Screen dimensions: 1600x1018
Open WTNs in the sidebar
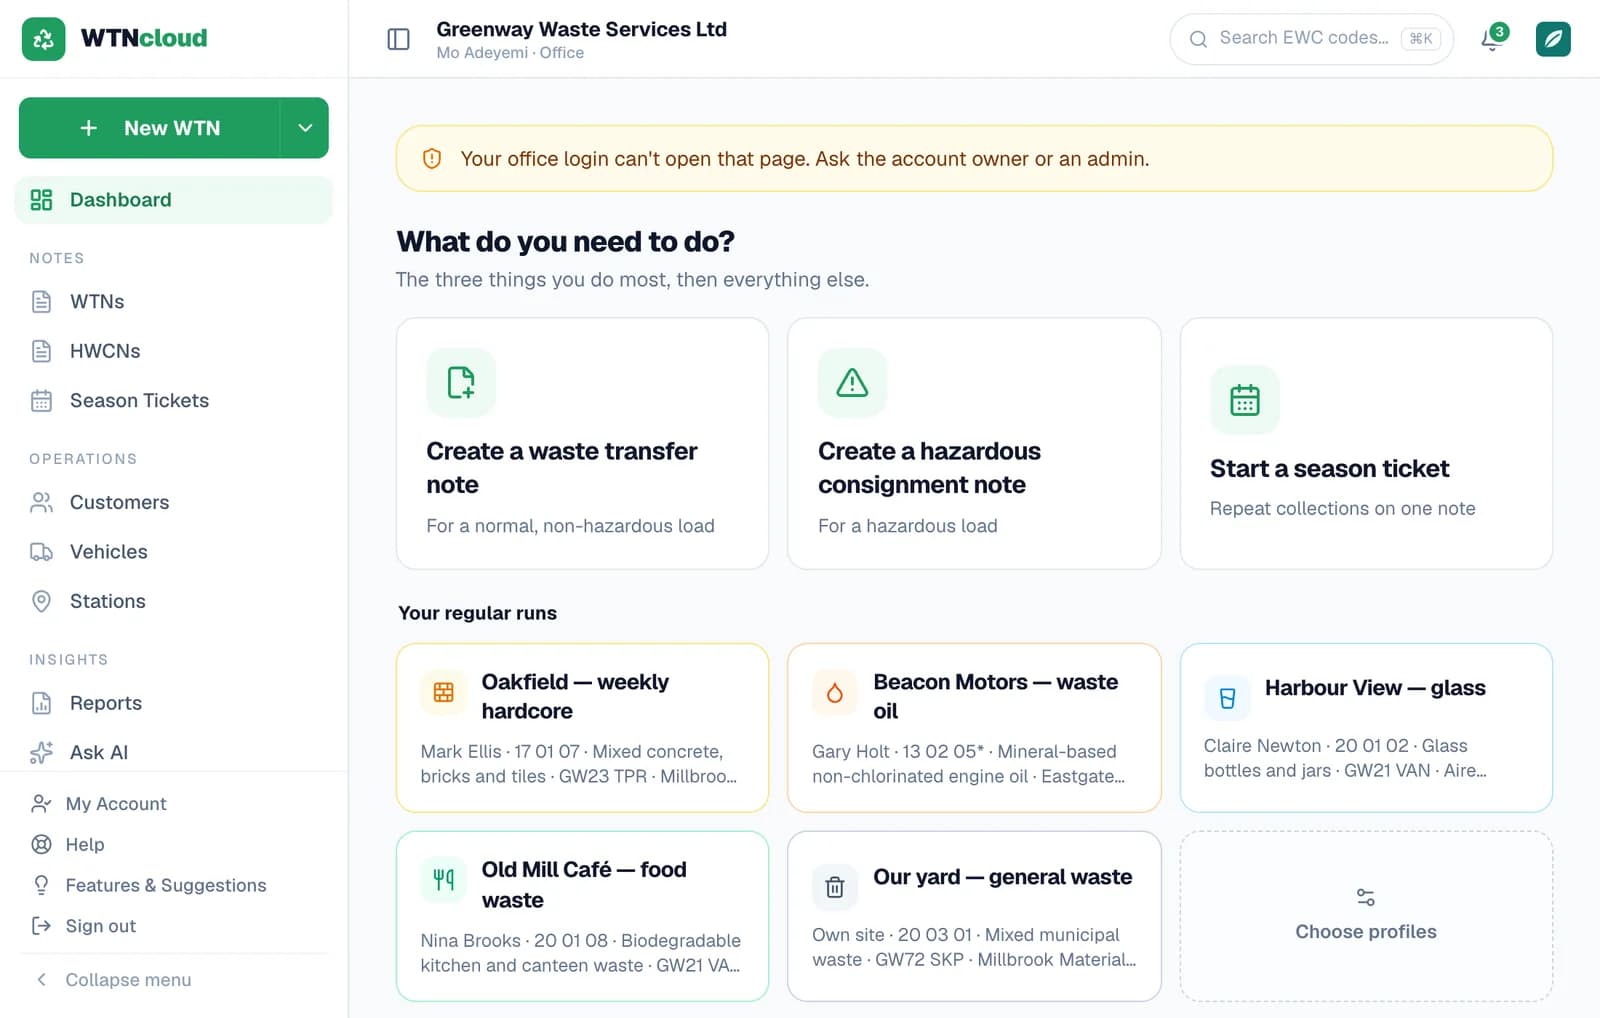174,302
